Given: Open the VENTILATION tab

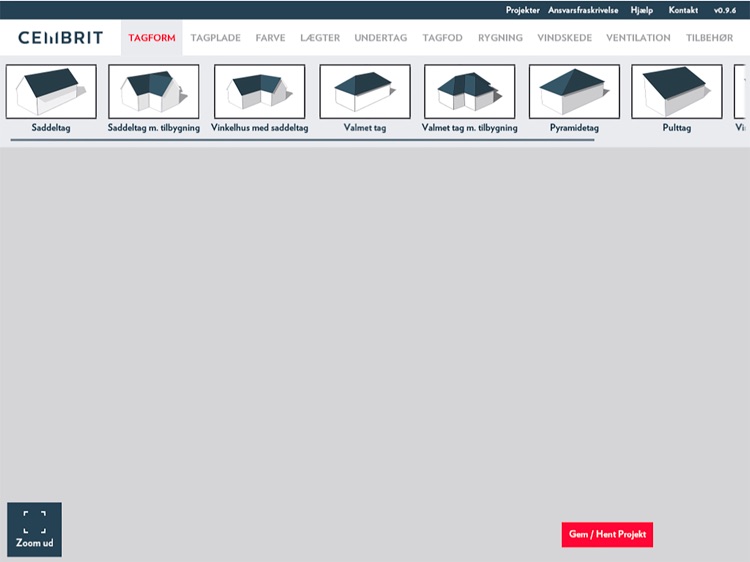Looking at the screenshot, I should point(638,38).
